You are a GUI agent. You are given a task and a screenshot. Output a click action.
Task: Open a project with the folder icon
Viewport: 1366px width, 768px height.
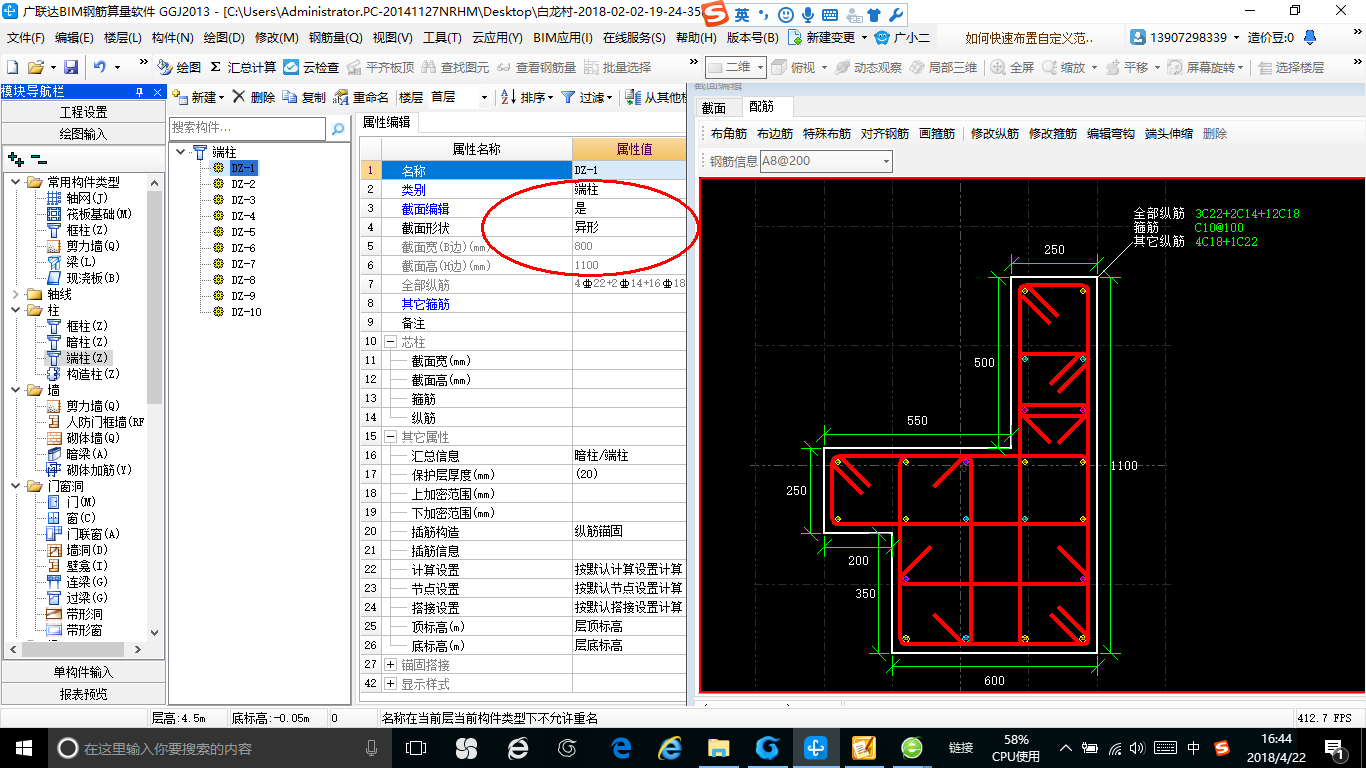tap(35, 67)
